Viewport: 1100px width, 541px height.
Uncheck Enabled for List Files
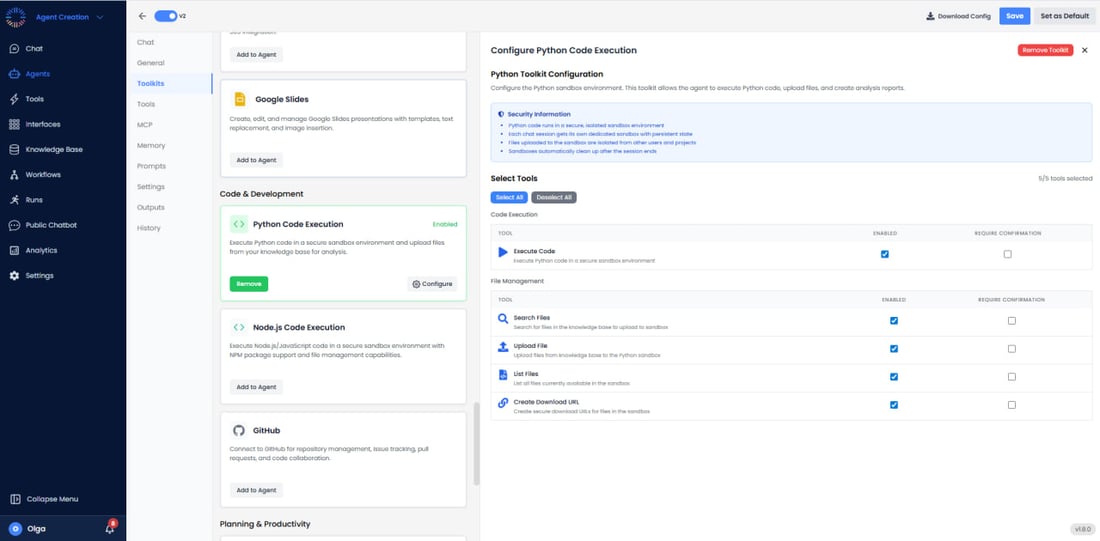click(x=894, y=377)
